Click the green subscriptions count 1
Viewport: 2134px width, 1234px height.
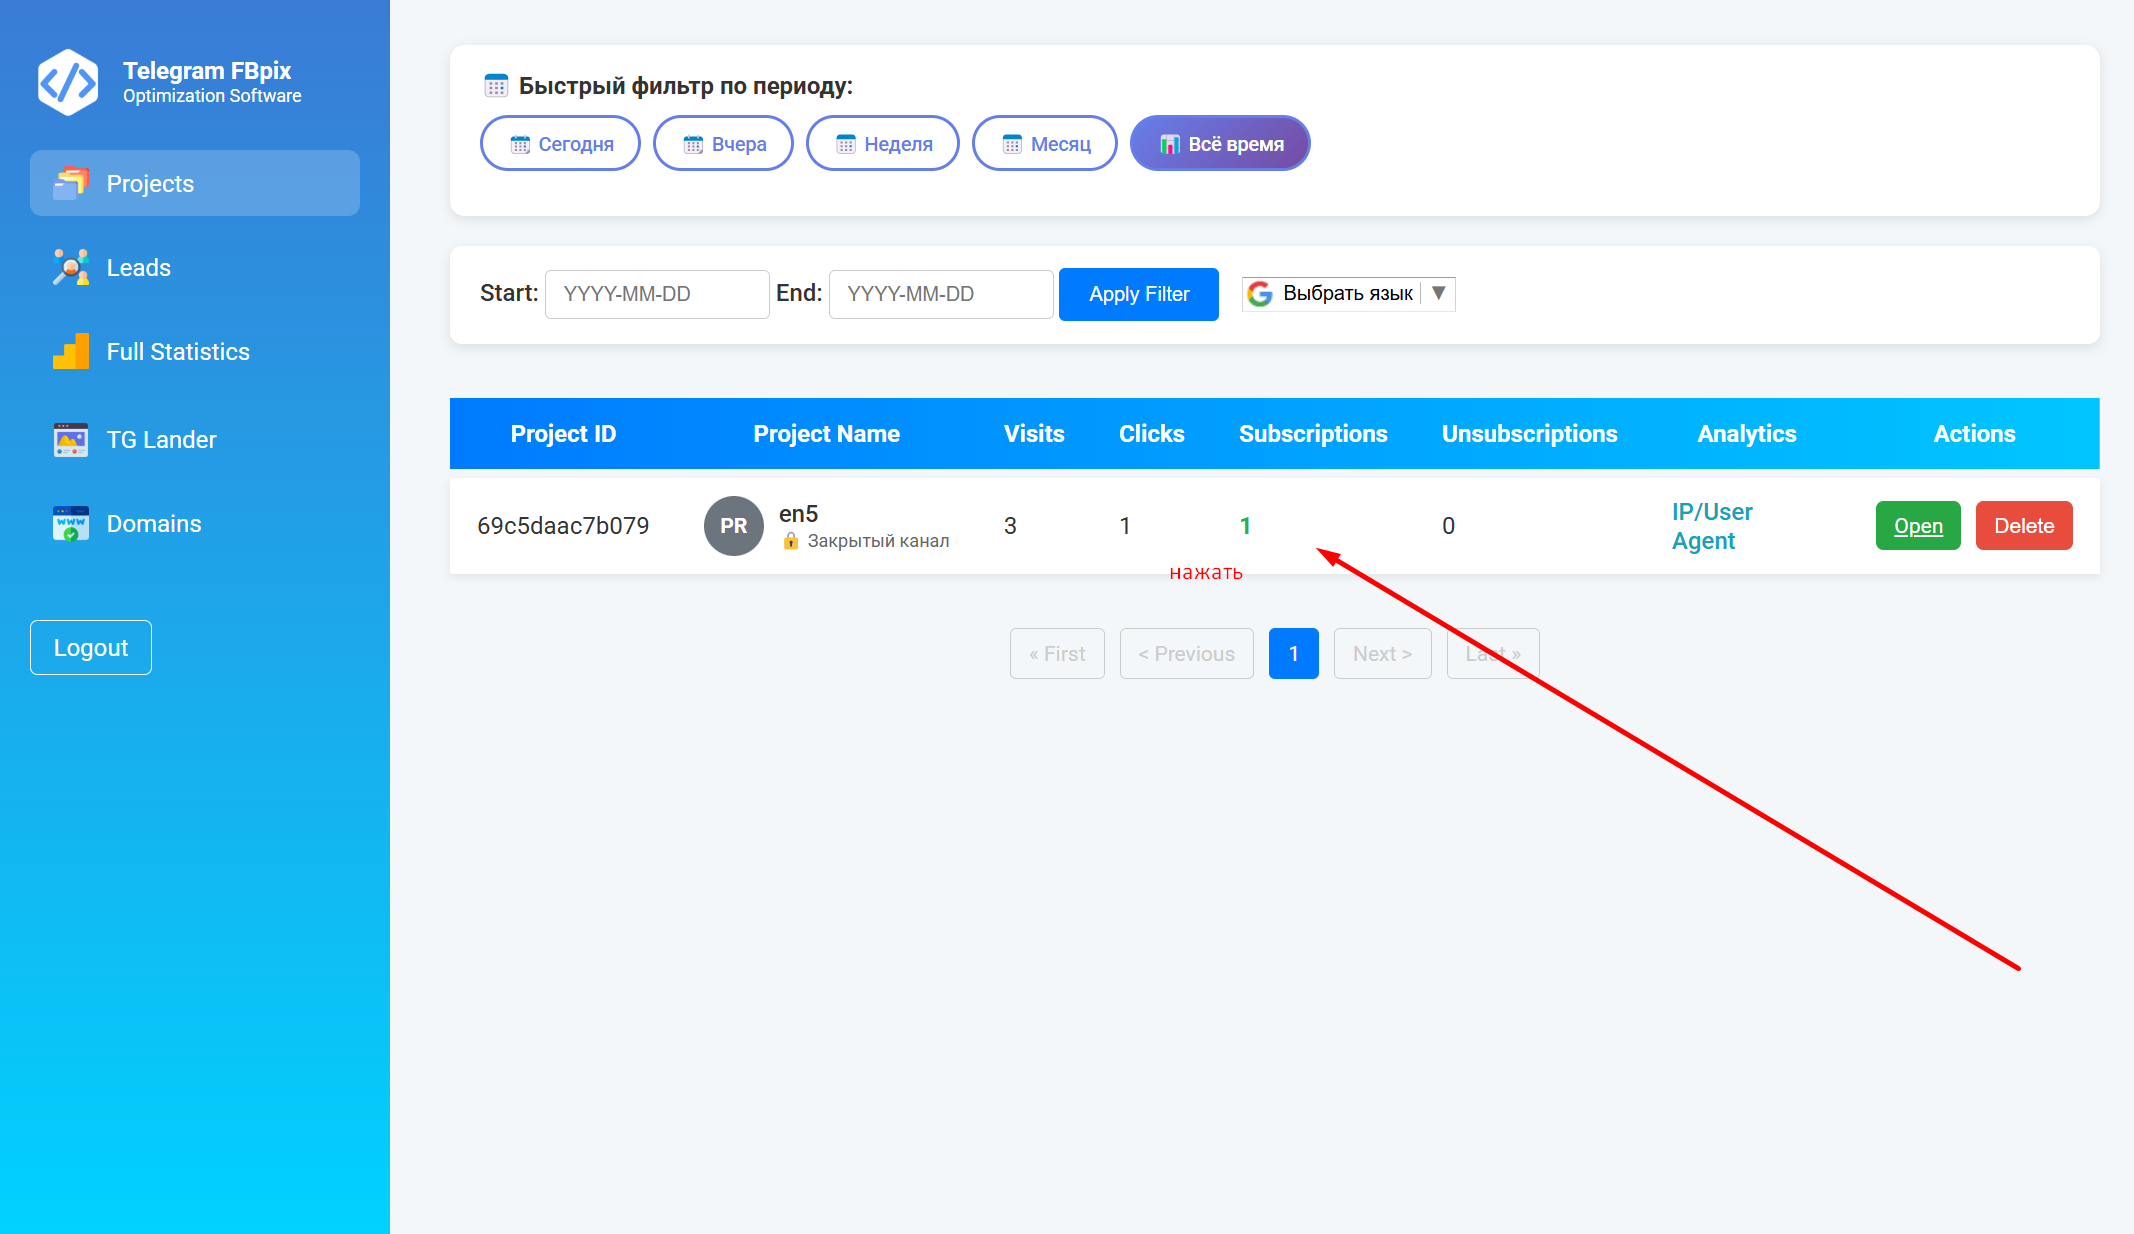pyautogui.click(x=1245, y=526)
